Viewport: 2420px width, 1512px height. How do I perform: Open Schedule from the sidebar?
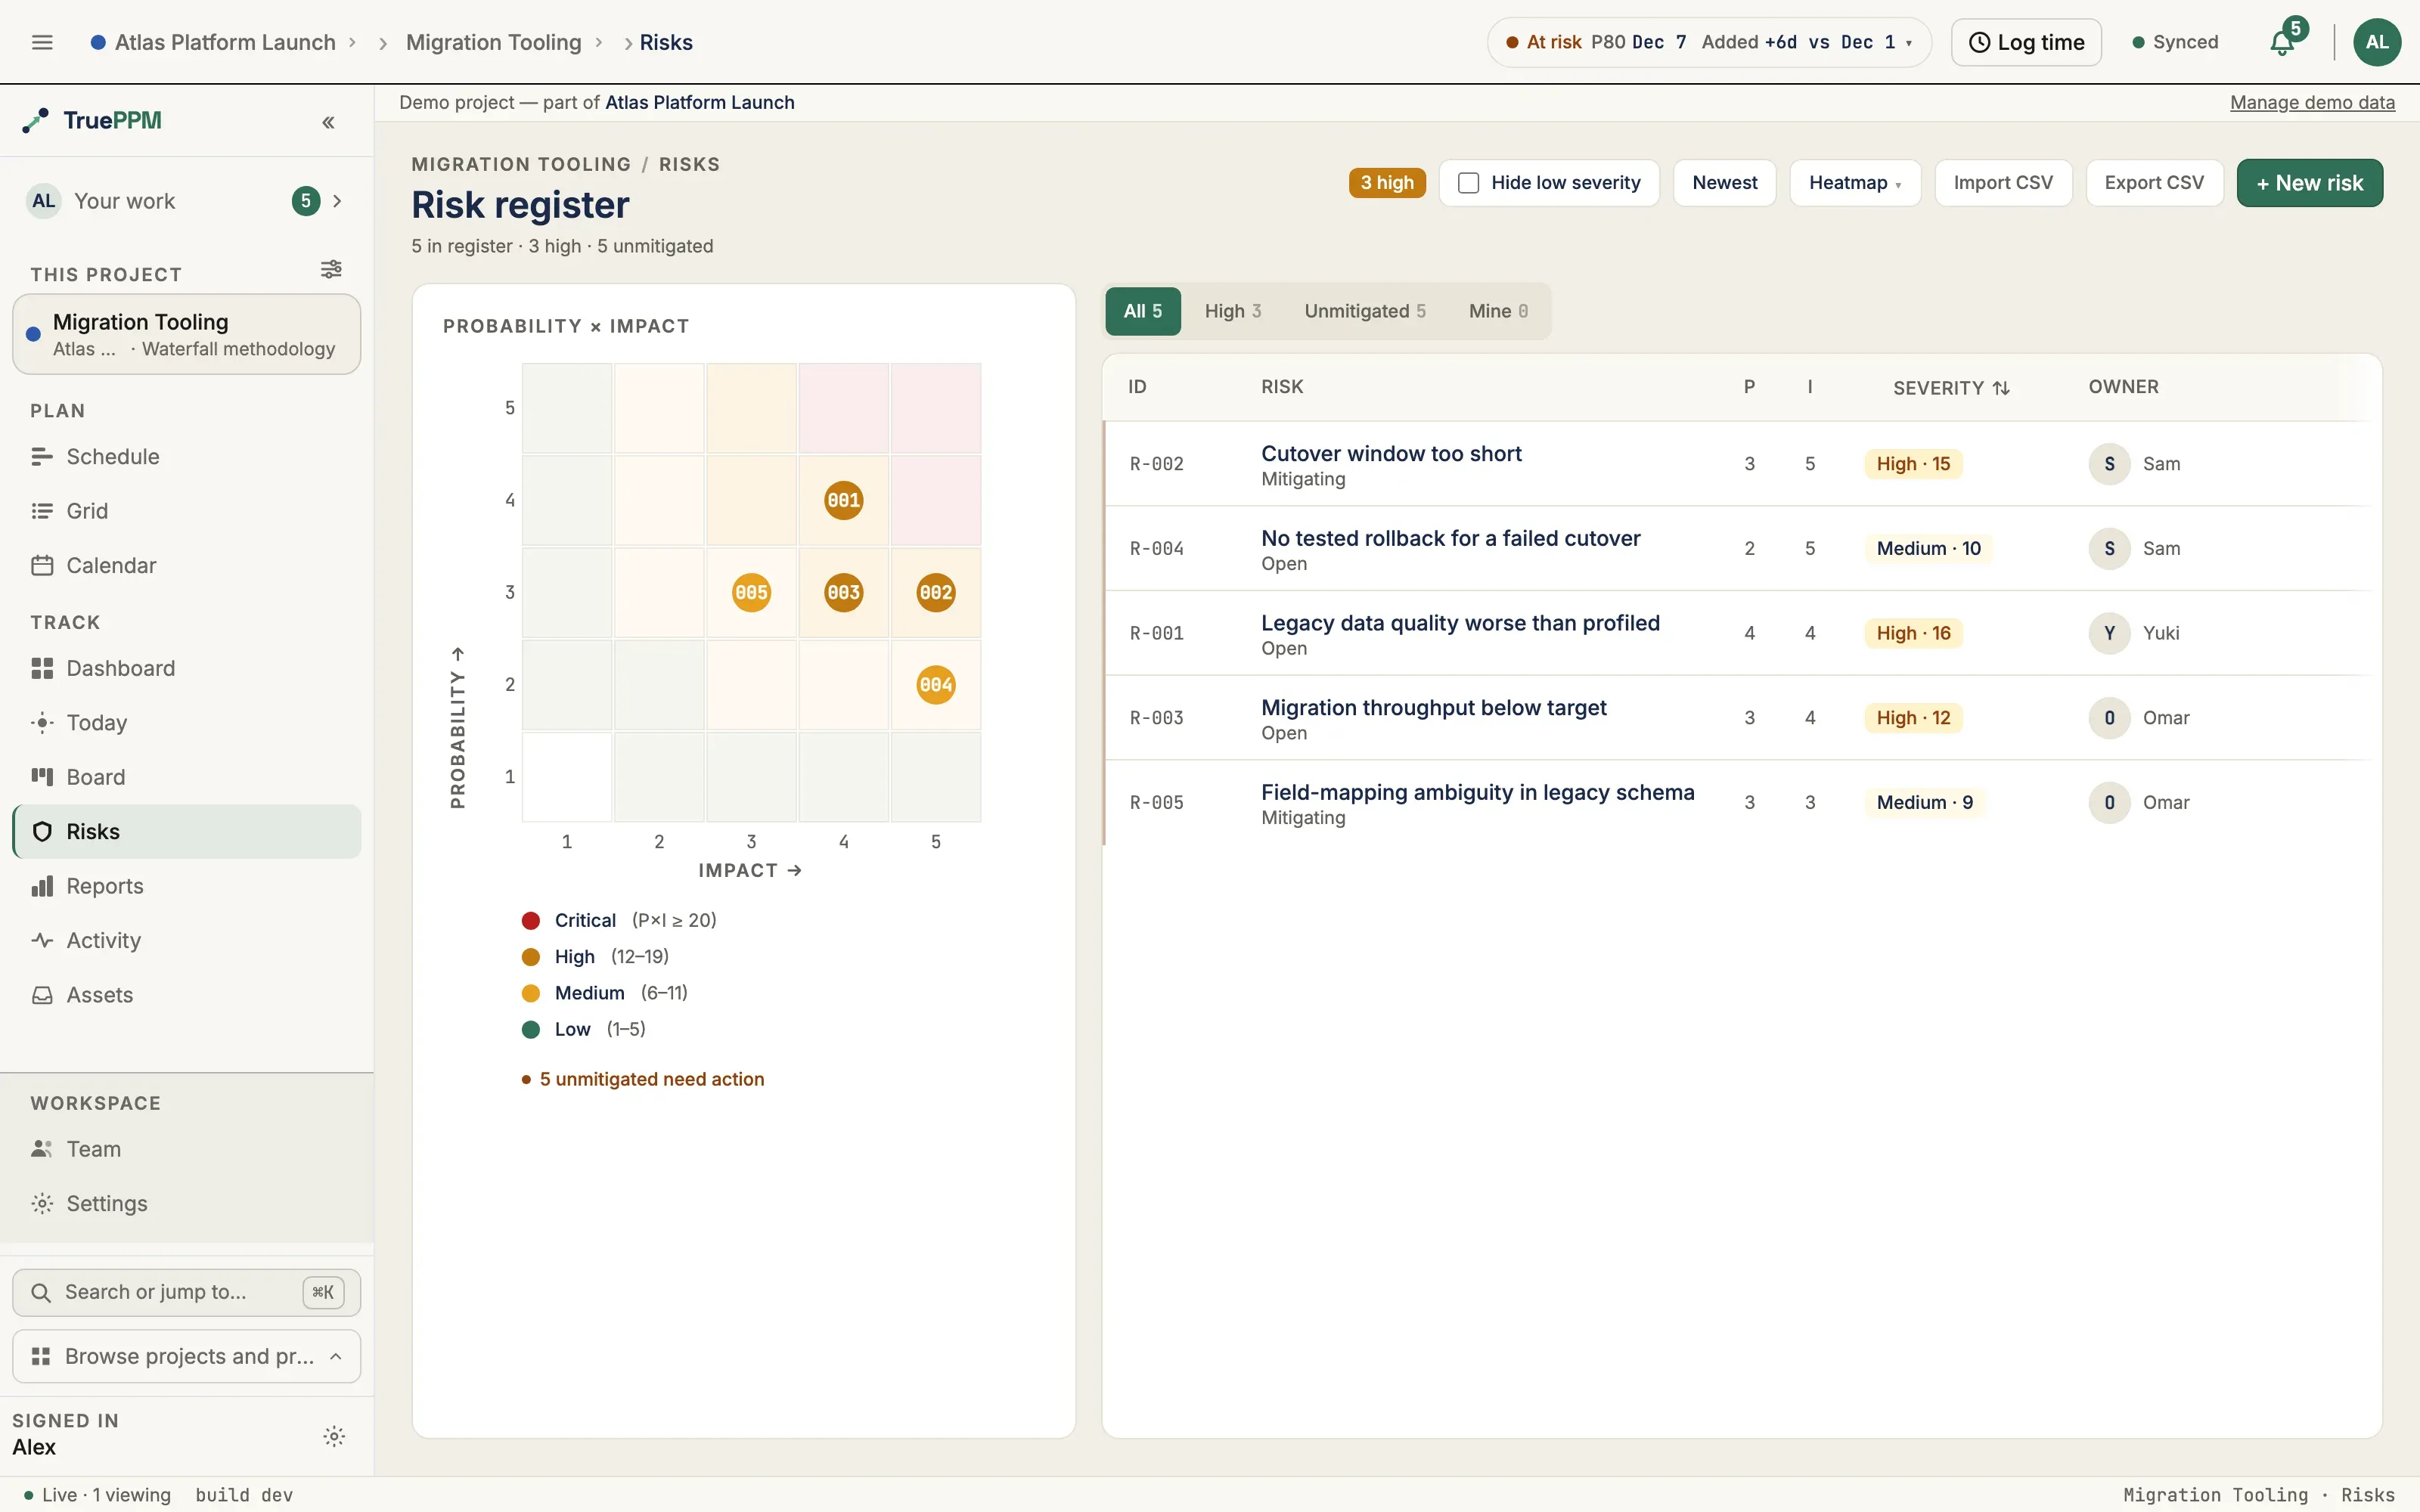[x=187, y=457]
